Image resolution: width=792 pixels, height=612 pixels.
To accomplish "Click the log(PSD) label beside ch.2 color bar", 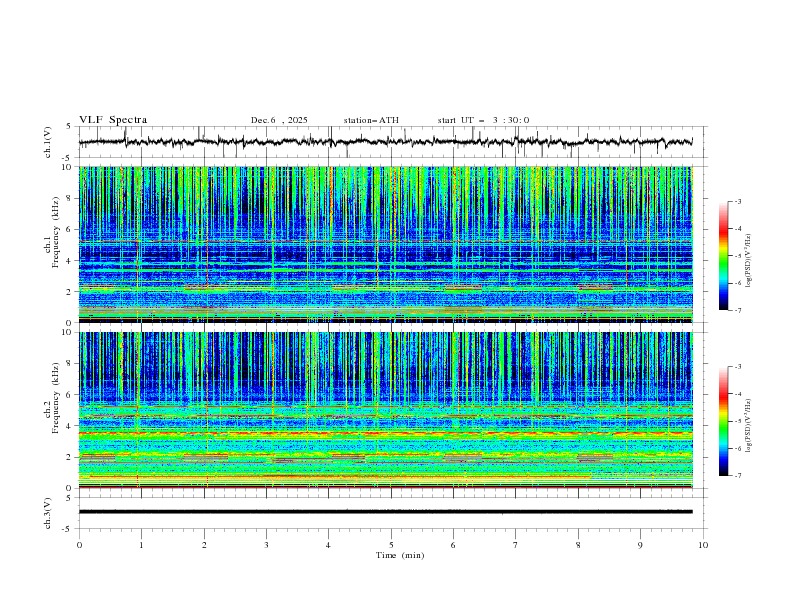I will click(x=749, y=426).
